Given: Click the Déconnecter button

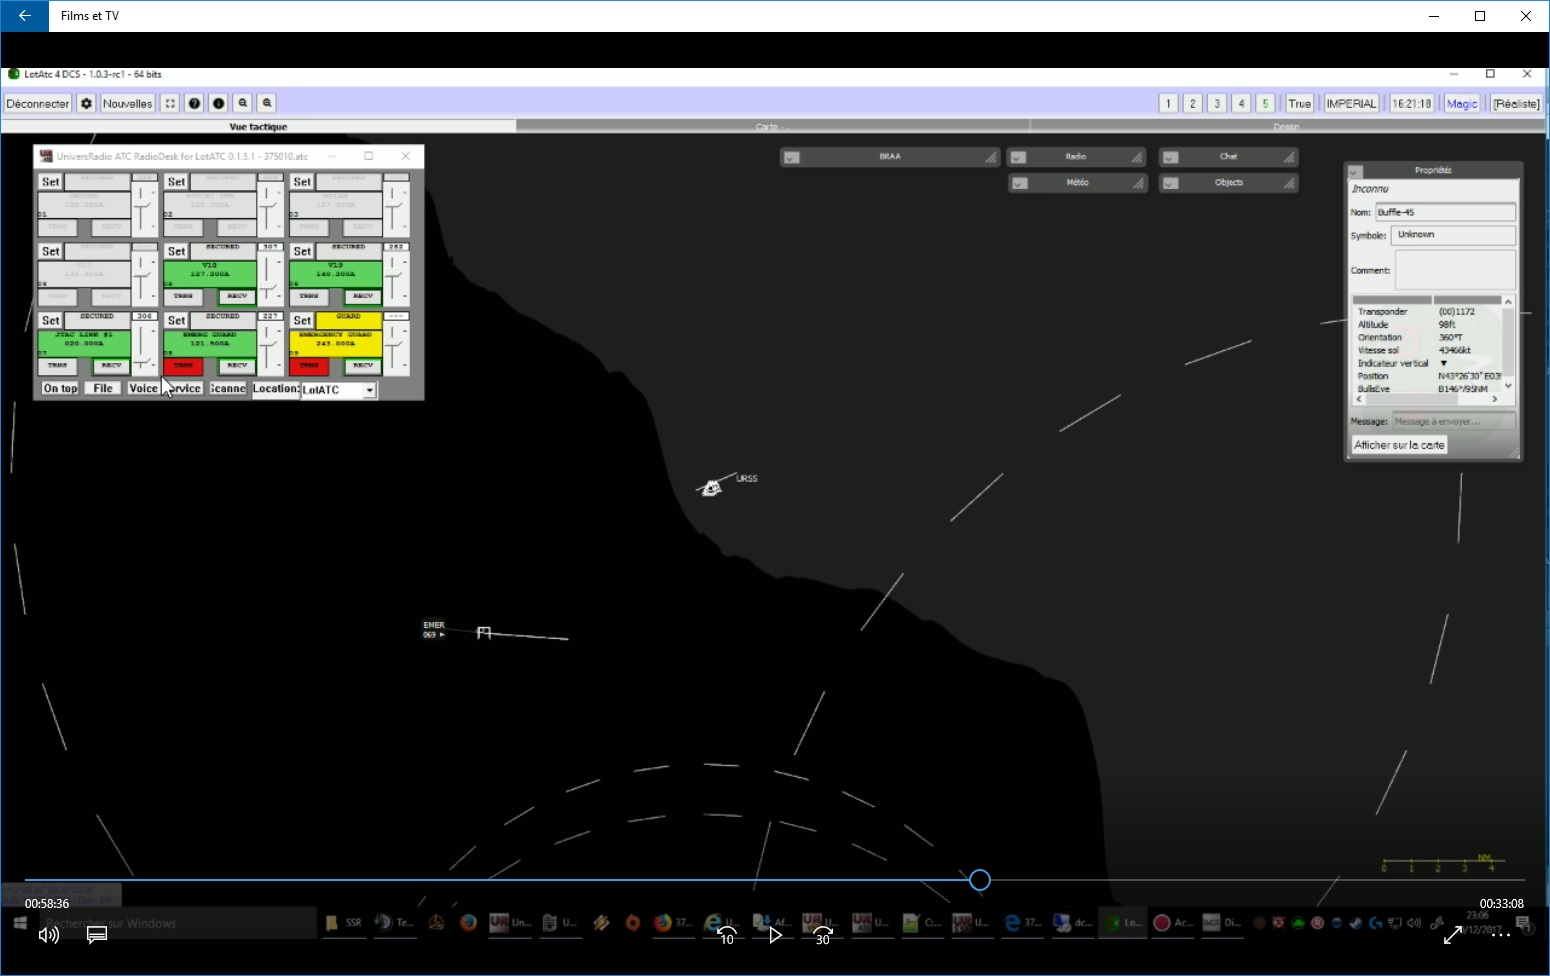Looking at the screenshot, I should click(x=38, y=103).
